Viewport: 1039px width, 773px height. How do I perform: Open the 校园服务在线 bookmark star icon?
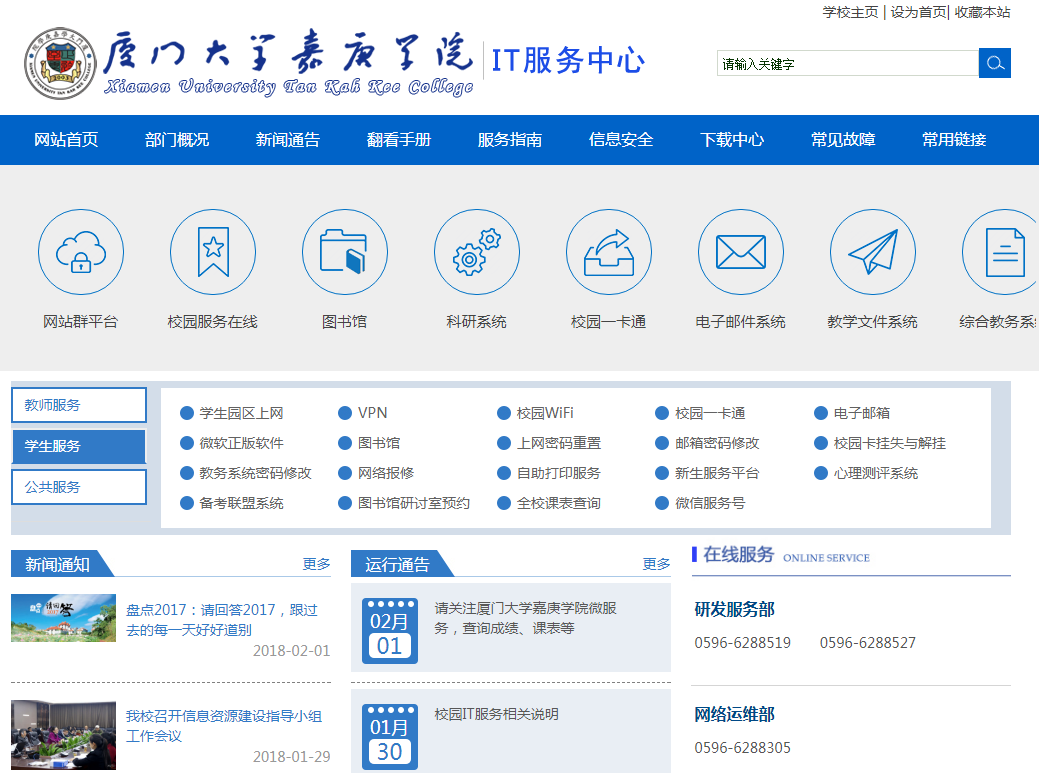(213, 252)
